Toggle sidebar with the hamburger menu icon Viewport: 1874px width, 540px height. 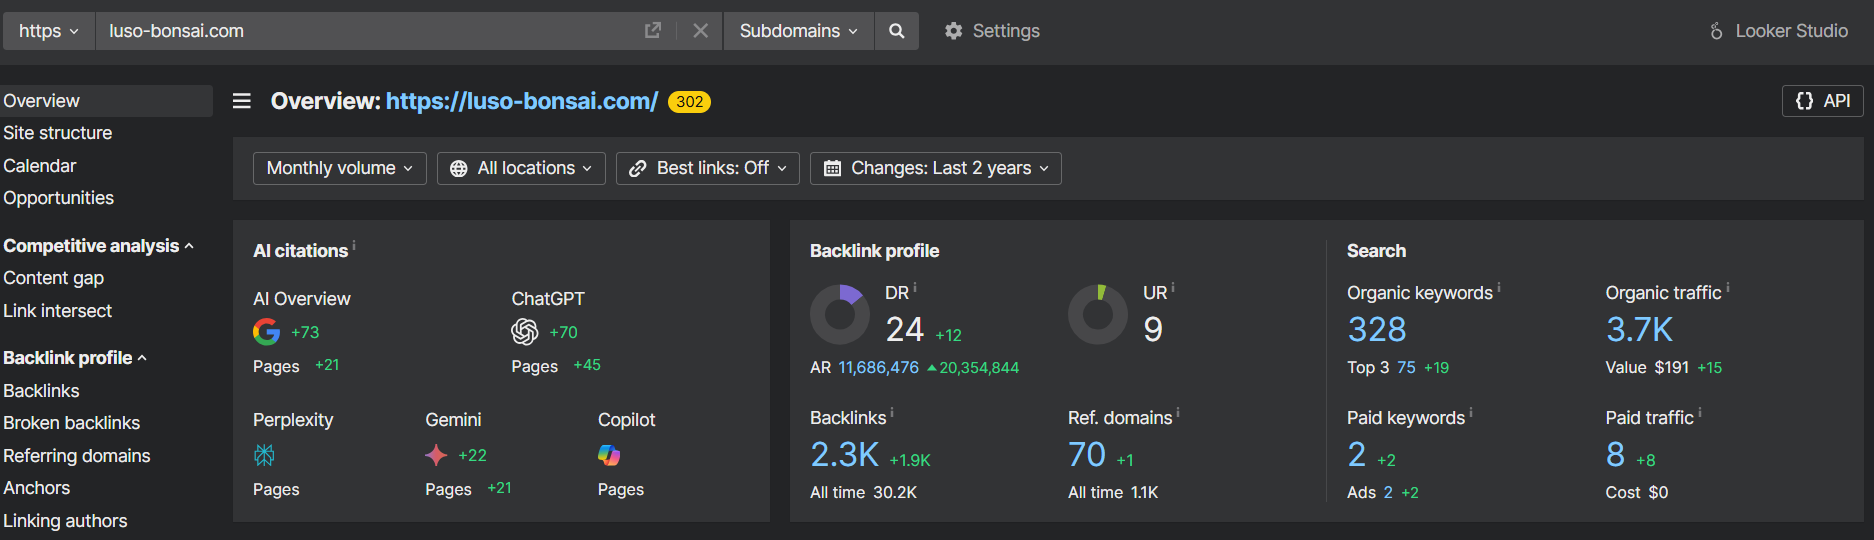(242, 101)
